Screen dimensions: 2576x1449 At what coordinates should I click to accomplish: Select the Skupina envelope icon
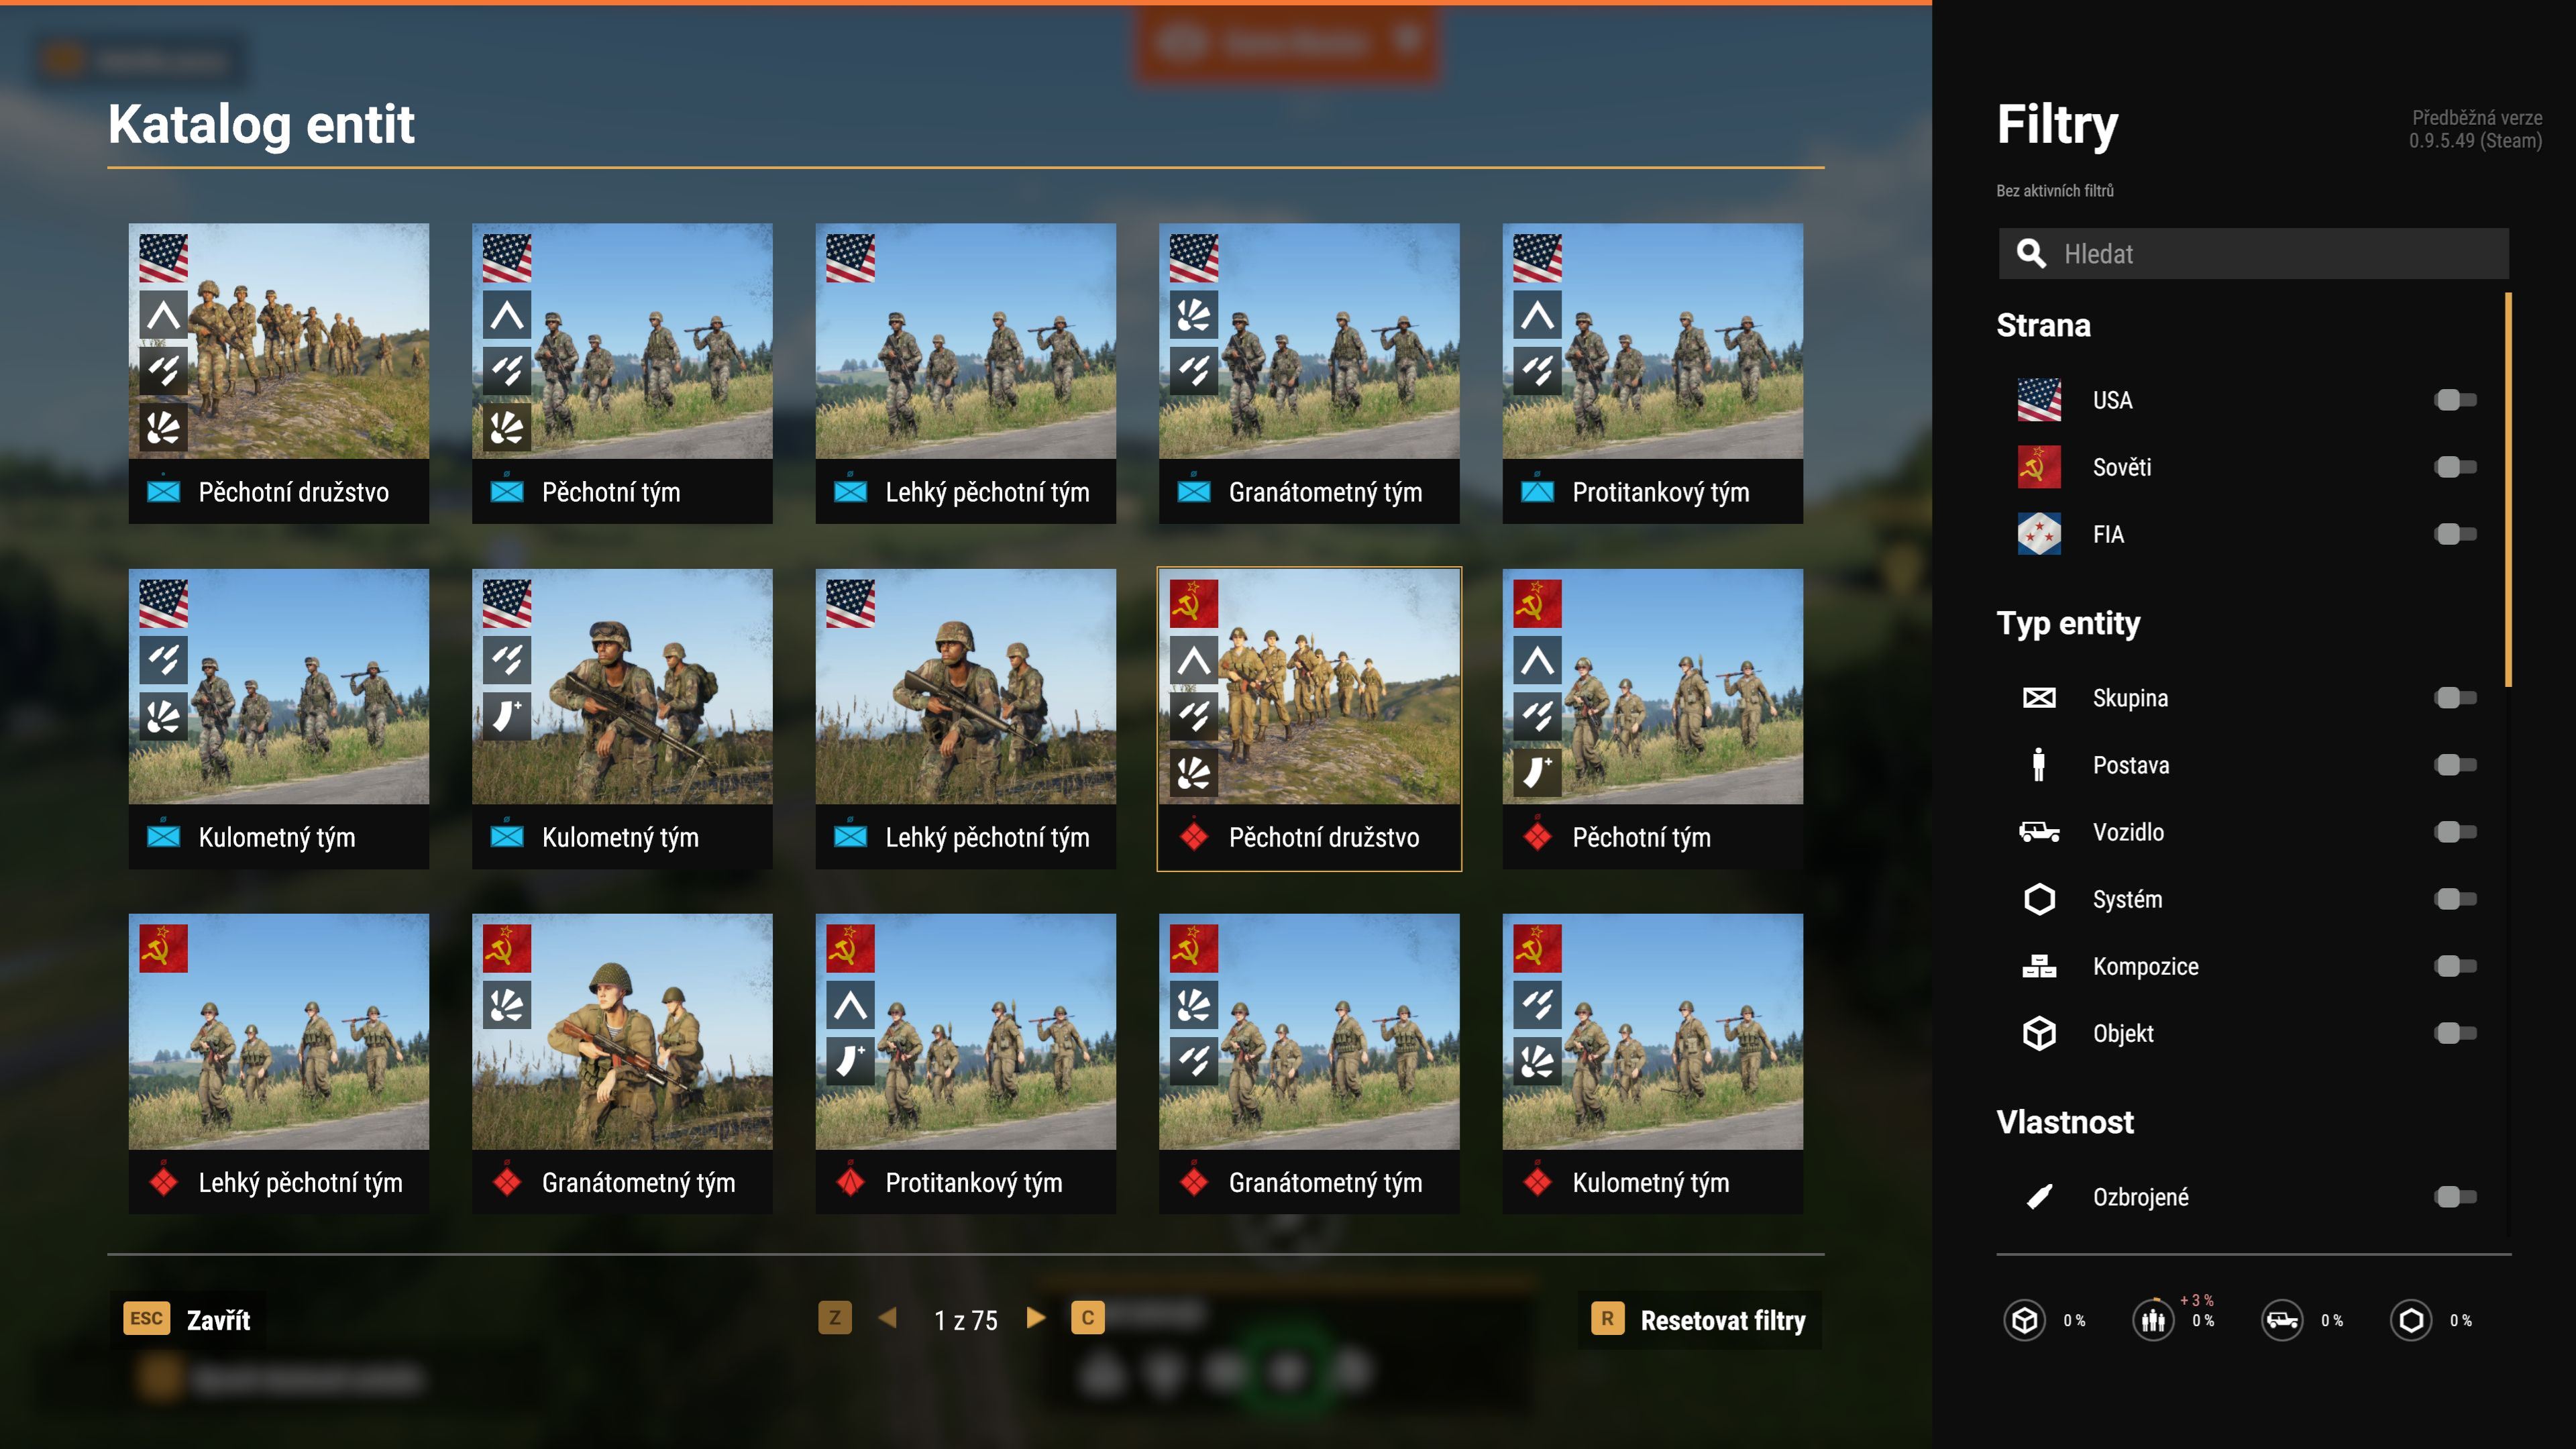pyautogui.click(x=2039, y=698)
